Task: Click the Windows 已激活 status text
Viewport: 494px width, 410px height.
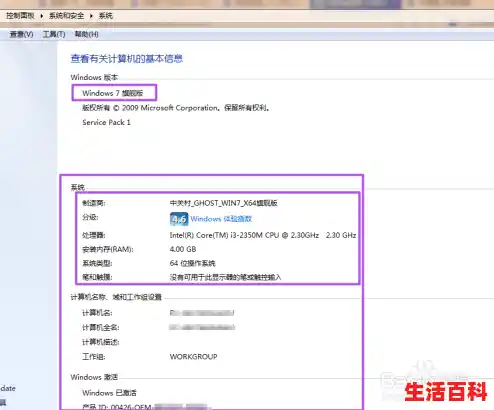Action: click(109, 393)
